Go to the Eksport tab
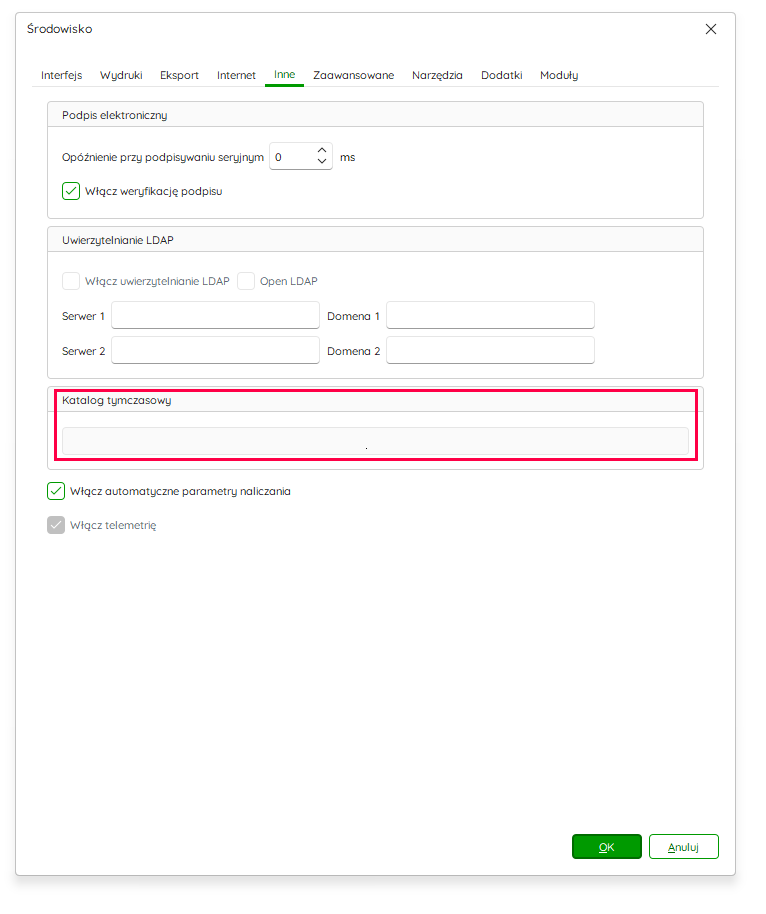 pos(182,76)
